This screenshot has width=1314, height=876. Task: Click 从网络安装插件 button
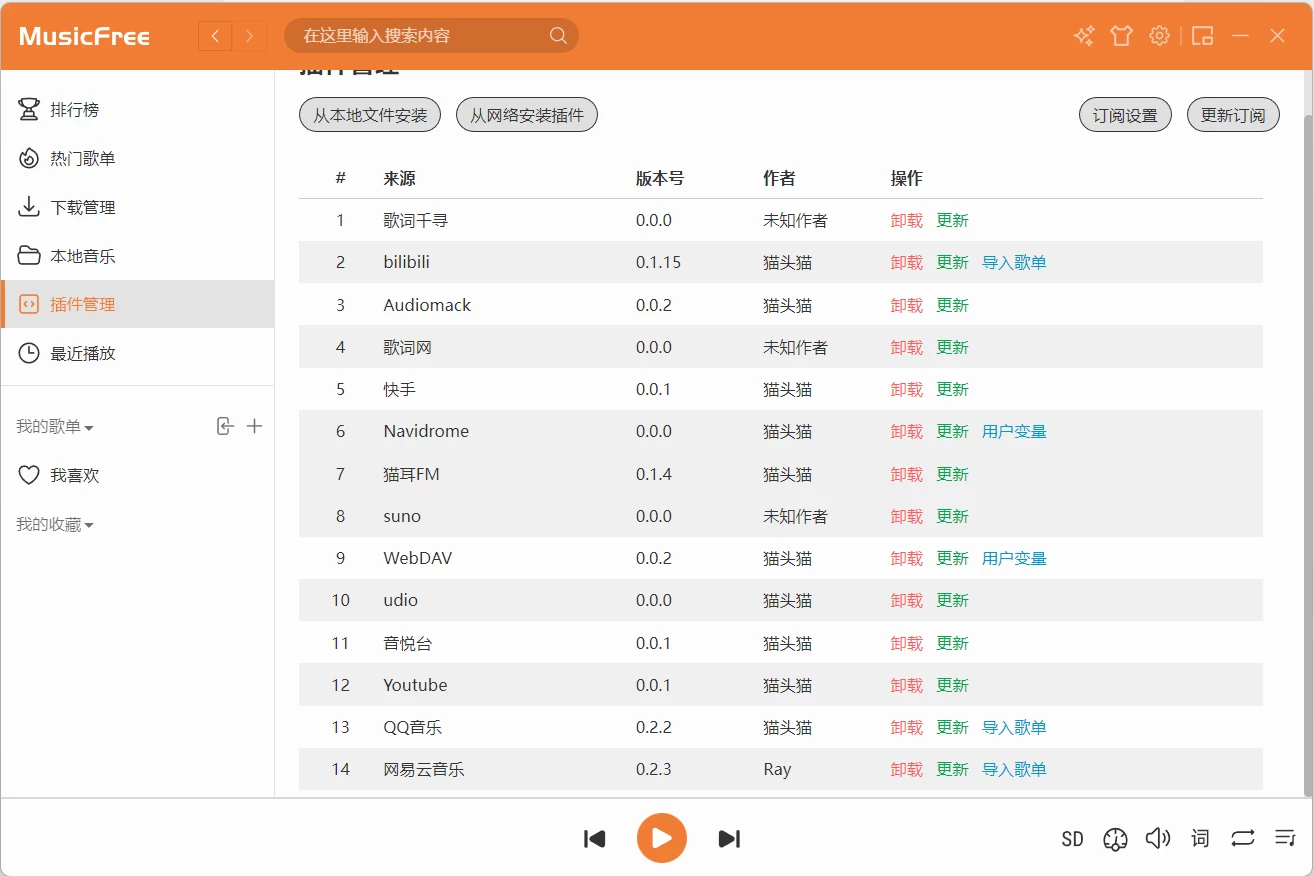pyautogui.click(x=527, y=115)
